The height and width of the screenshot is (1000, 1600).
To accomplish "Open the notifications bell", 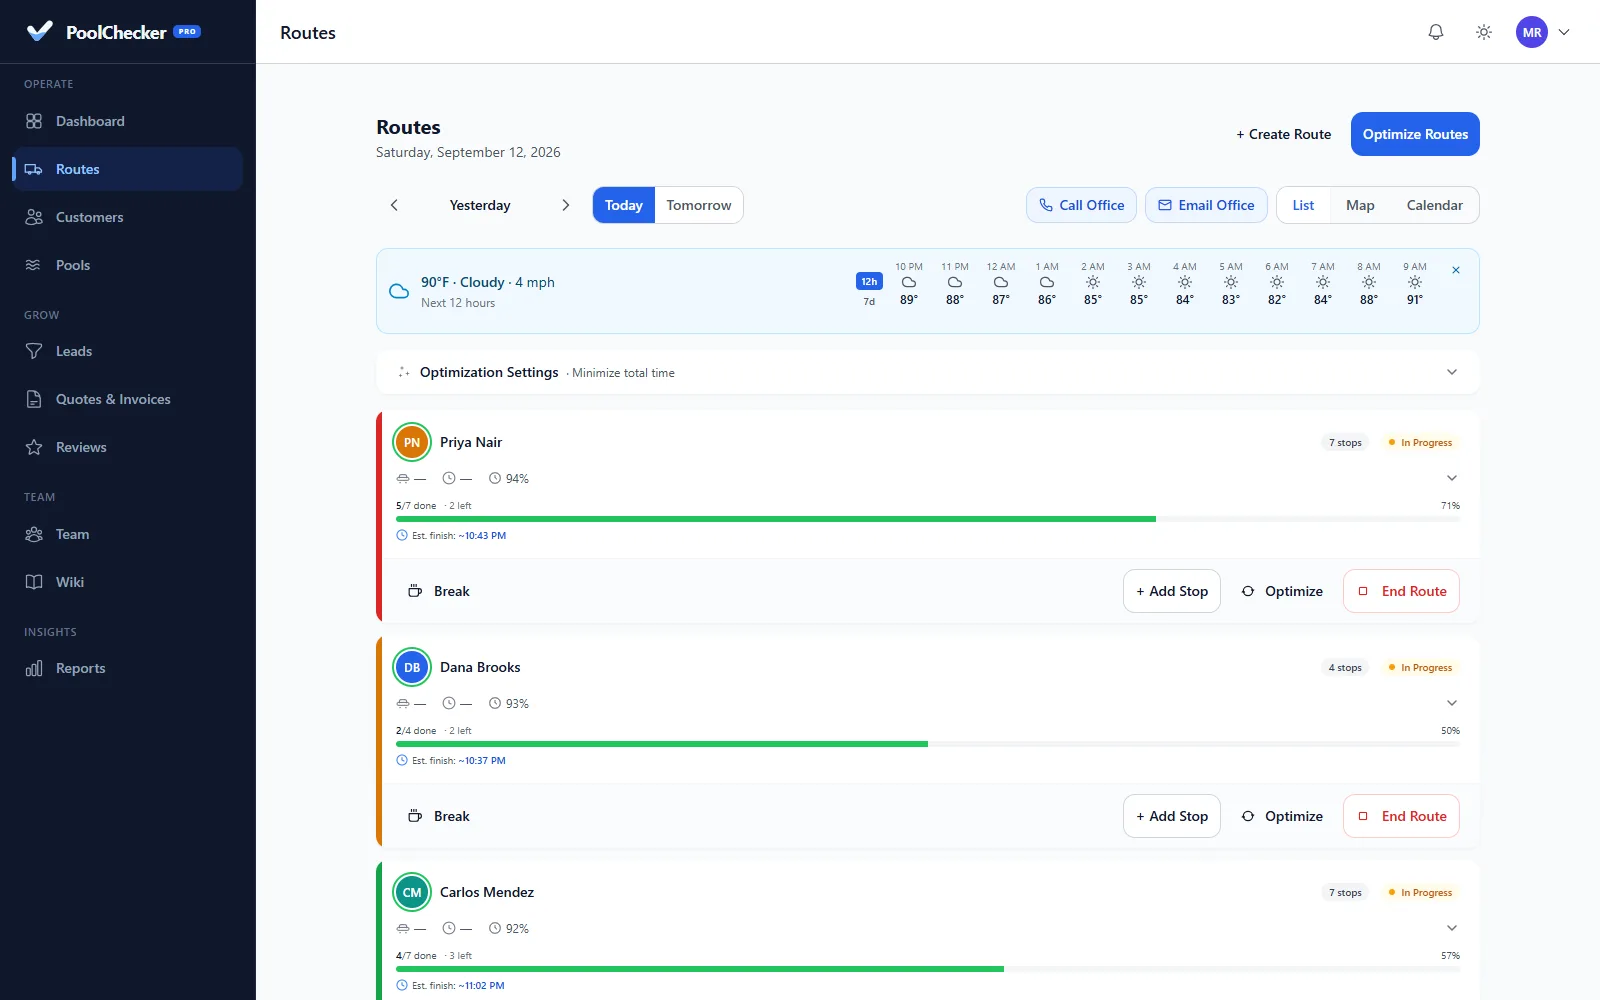I will [1436, 32].
